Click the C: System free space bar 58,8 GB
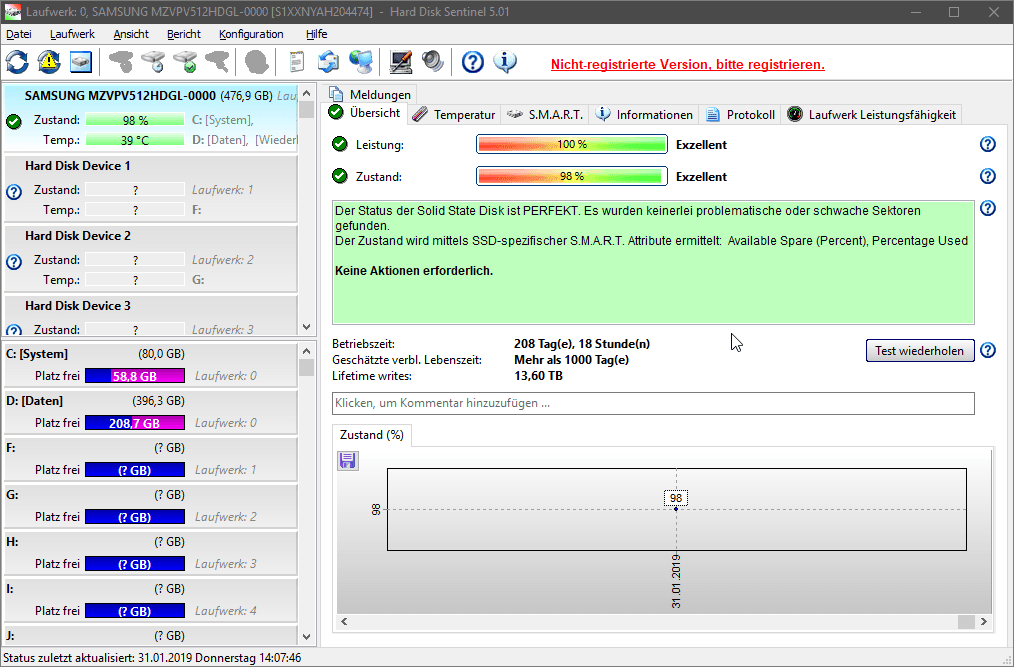 click(x=135, y=376)
